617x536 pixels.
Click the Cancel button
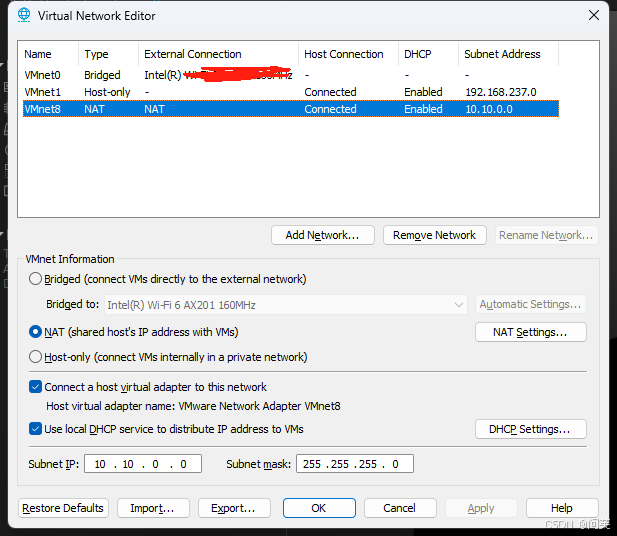click(x=400, y=508)
